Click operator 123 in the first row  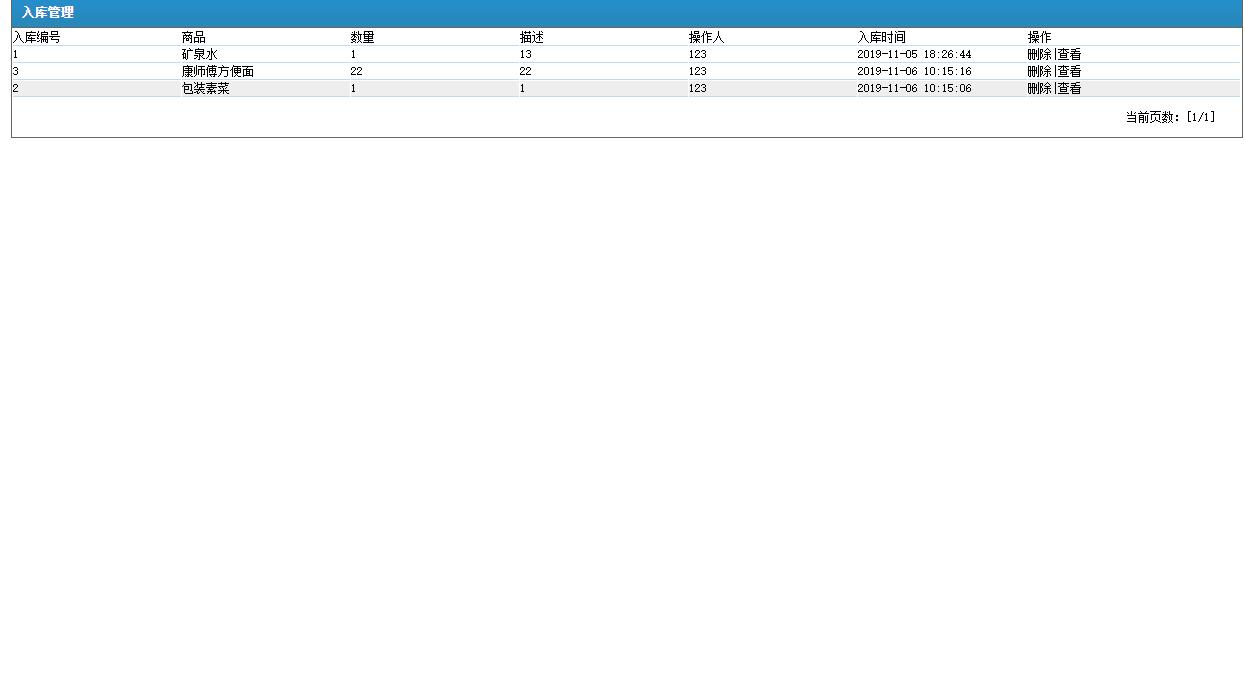[697, 54]
